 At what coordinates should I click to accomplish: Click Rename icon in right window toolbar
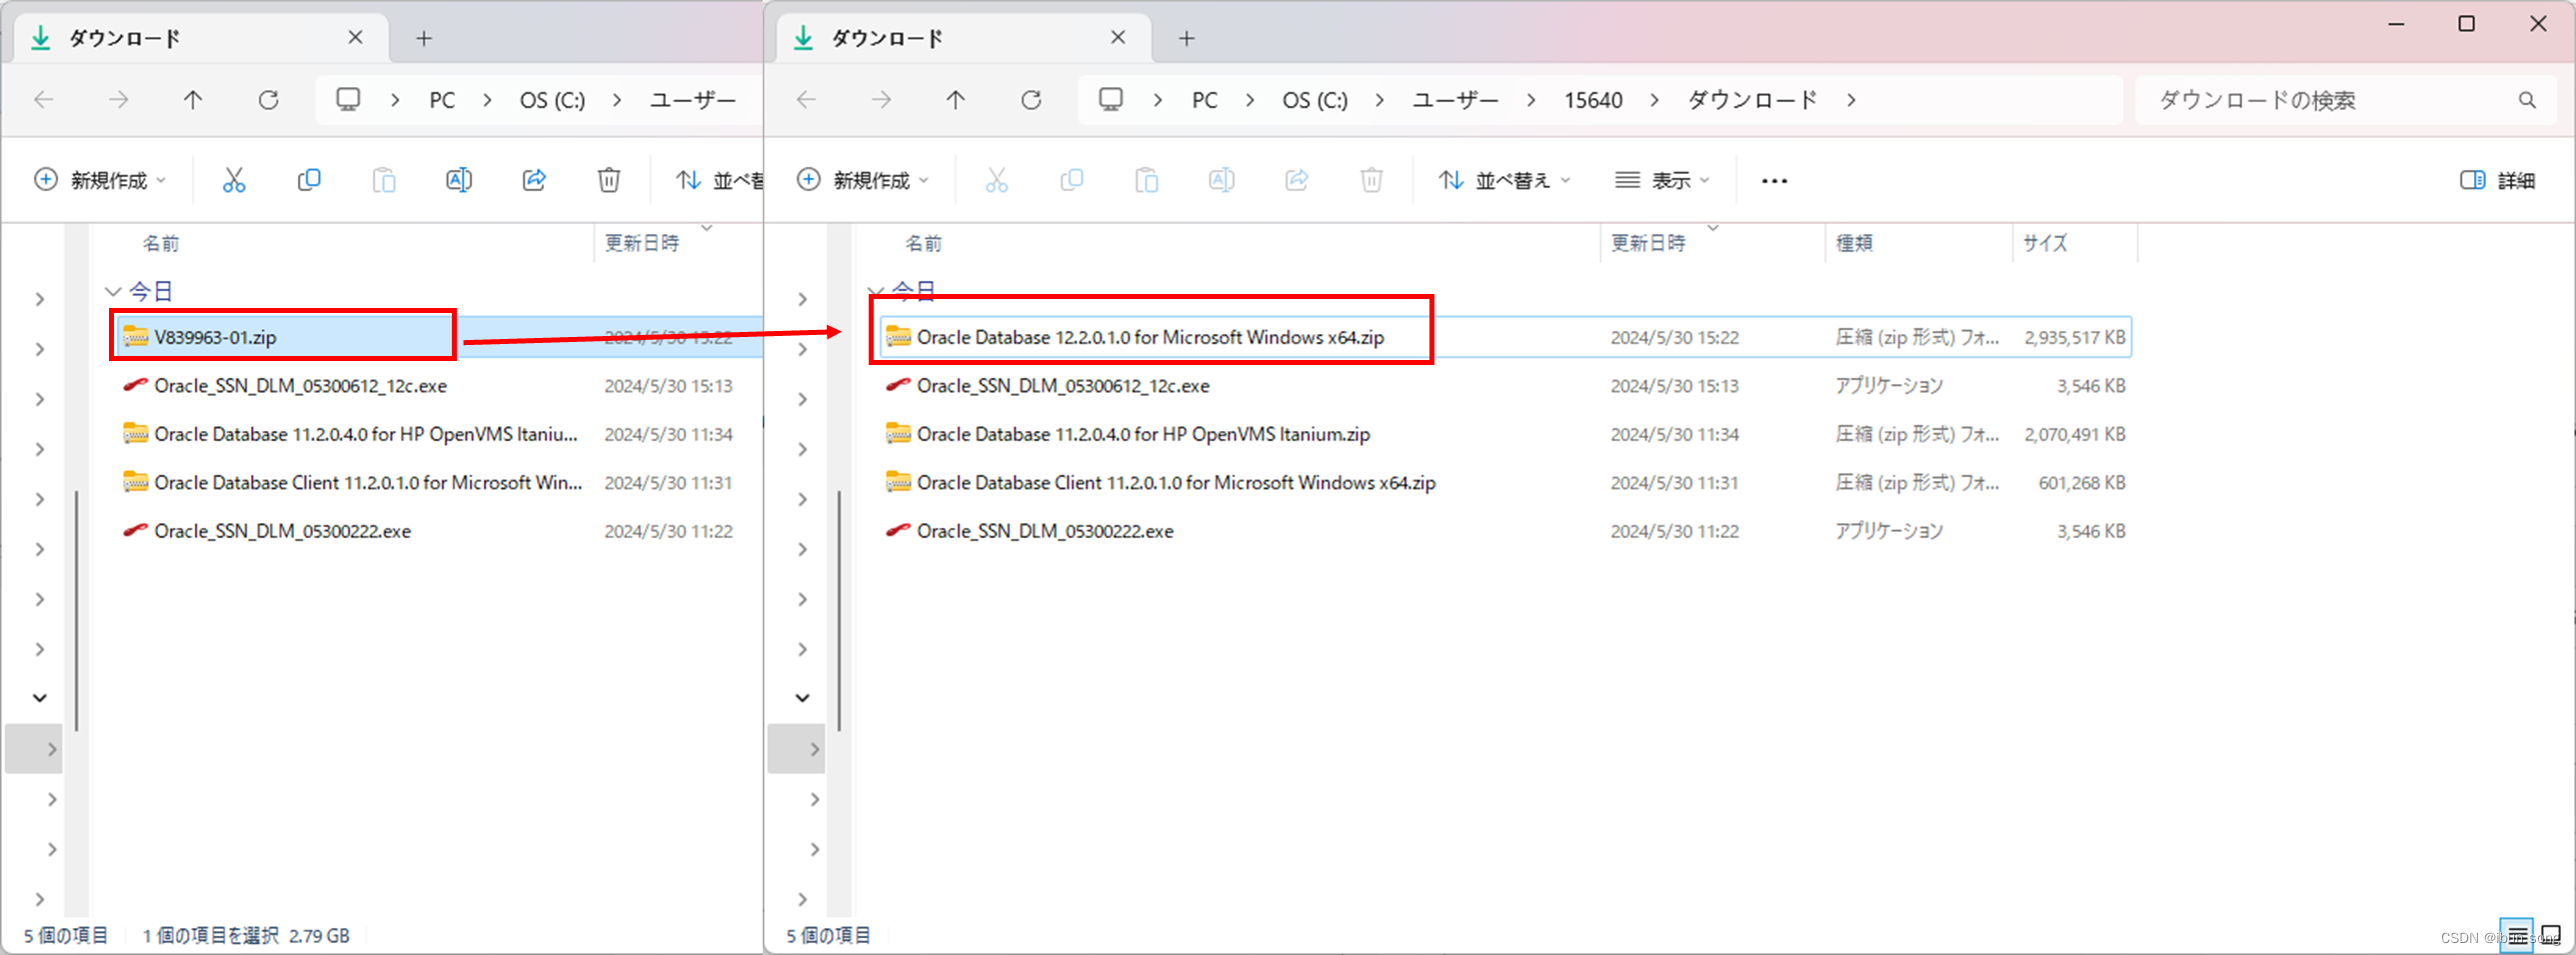point(1222,180)
